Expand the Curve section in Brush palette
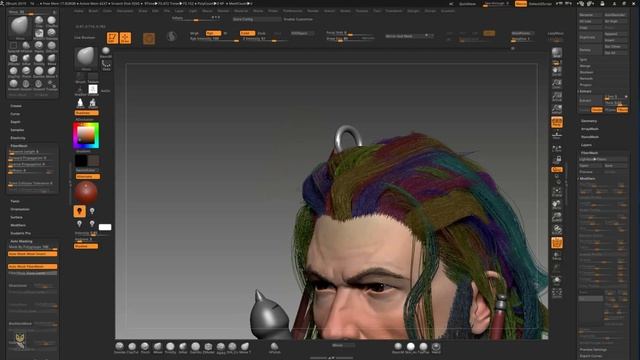 [15, 114]
